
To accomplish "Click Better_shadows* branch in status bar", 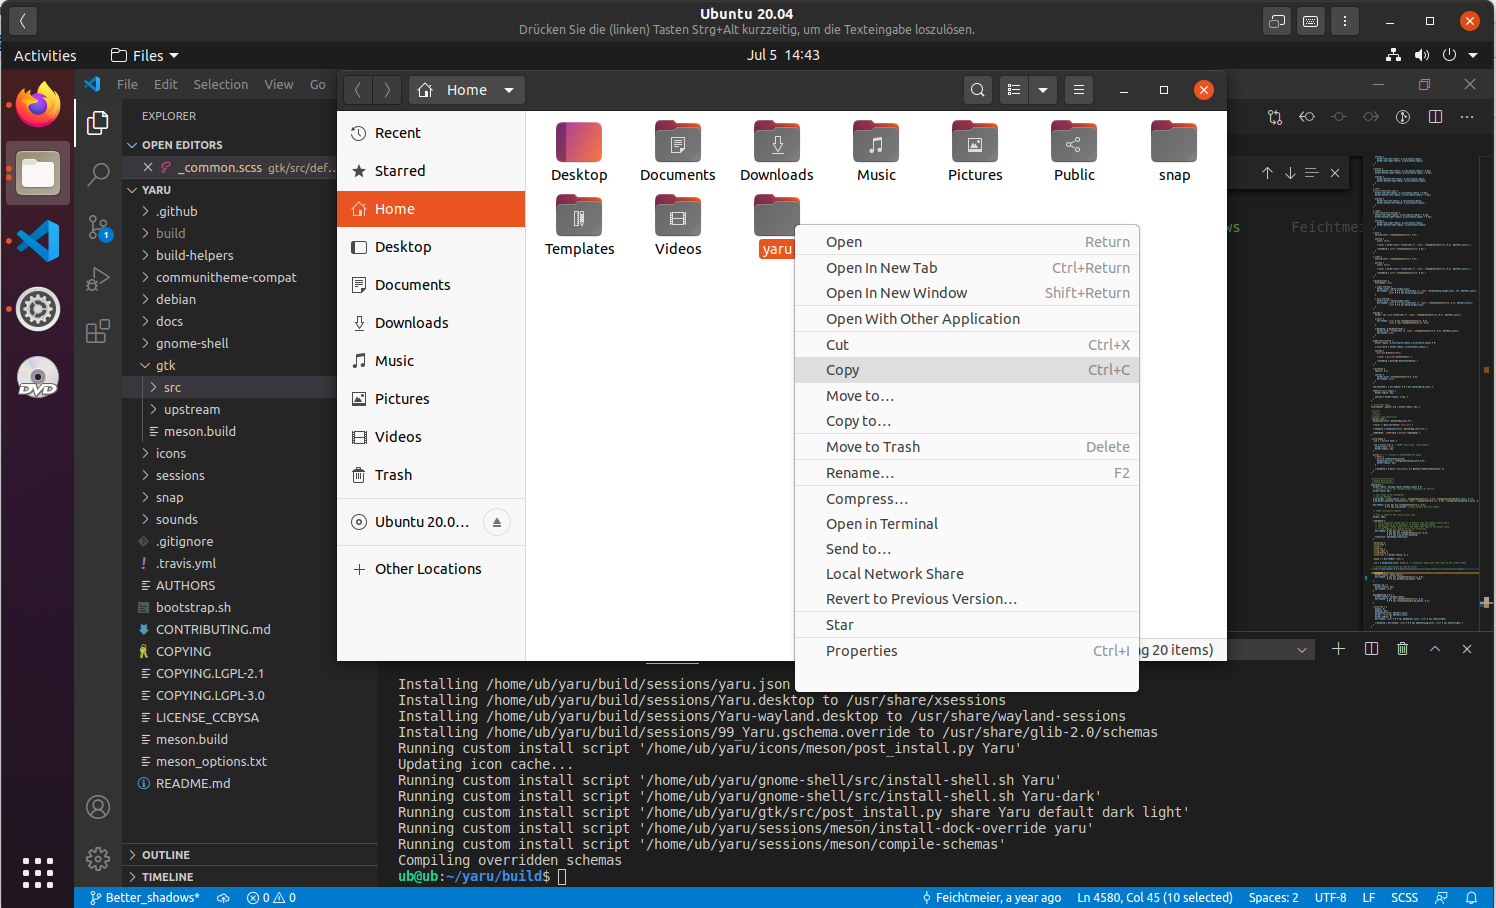I will [144, 898].
